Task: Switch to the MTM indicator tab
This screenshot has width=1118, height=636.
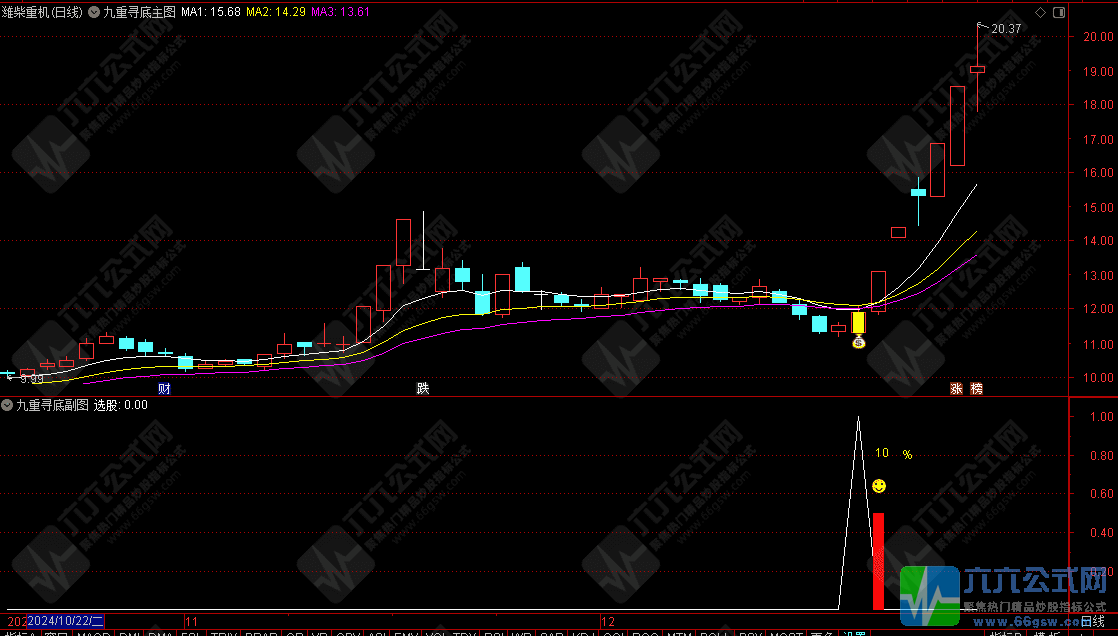Action: (680, 633)
